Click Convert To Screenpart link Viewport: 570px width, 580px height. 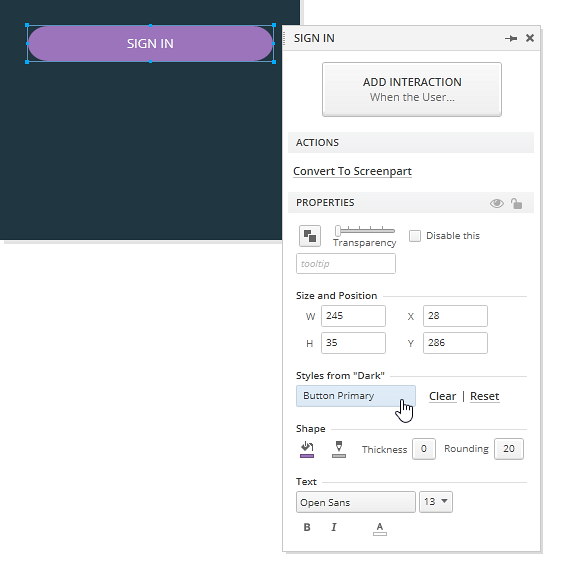pos(352,171)
